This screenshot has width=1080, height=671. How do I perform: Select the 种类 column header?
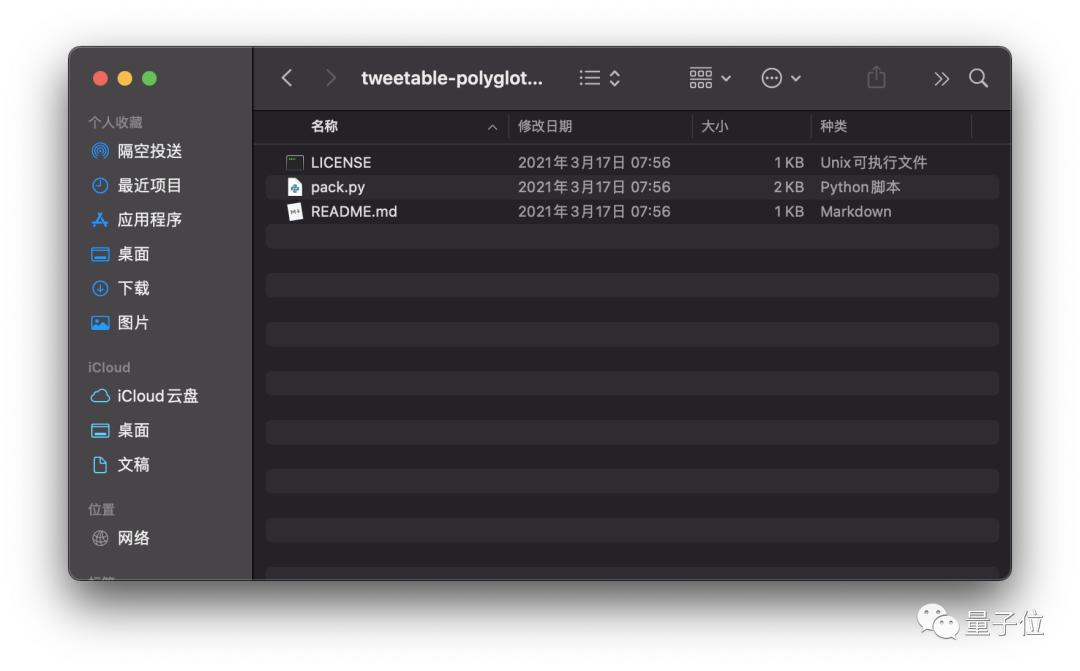click(831, 127)
